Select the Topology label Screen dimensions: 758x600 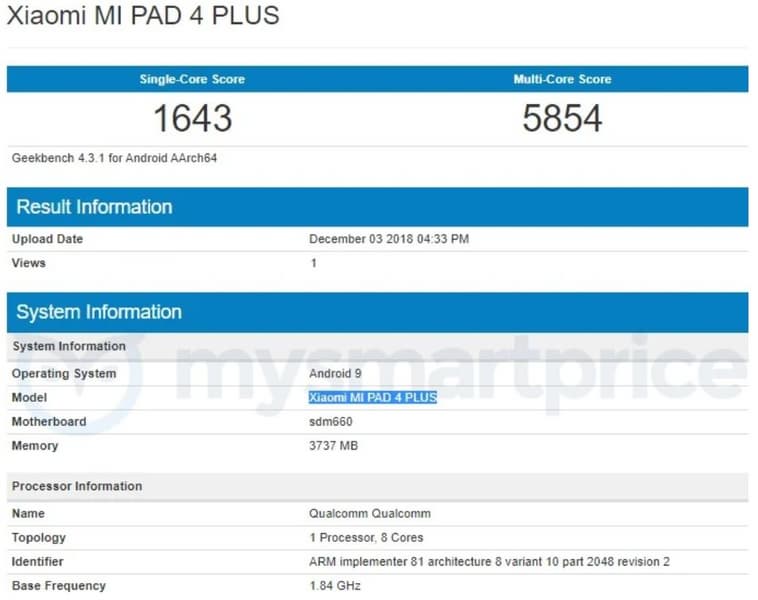[x=39, y=538]
